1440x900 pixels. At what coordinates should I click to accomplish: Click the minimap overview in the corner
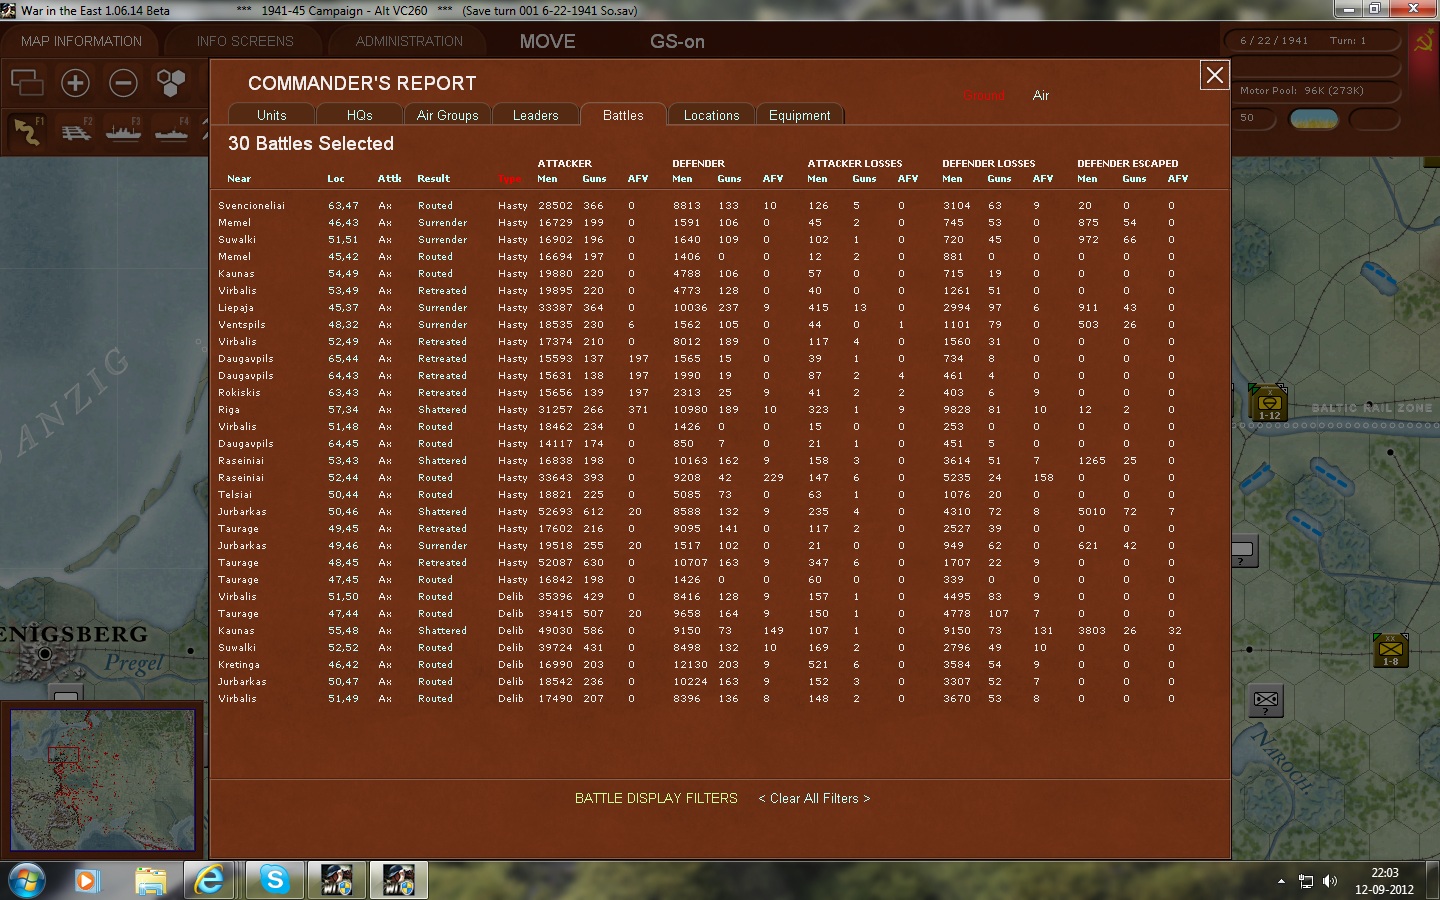click(102, 780)
